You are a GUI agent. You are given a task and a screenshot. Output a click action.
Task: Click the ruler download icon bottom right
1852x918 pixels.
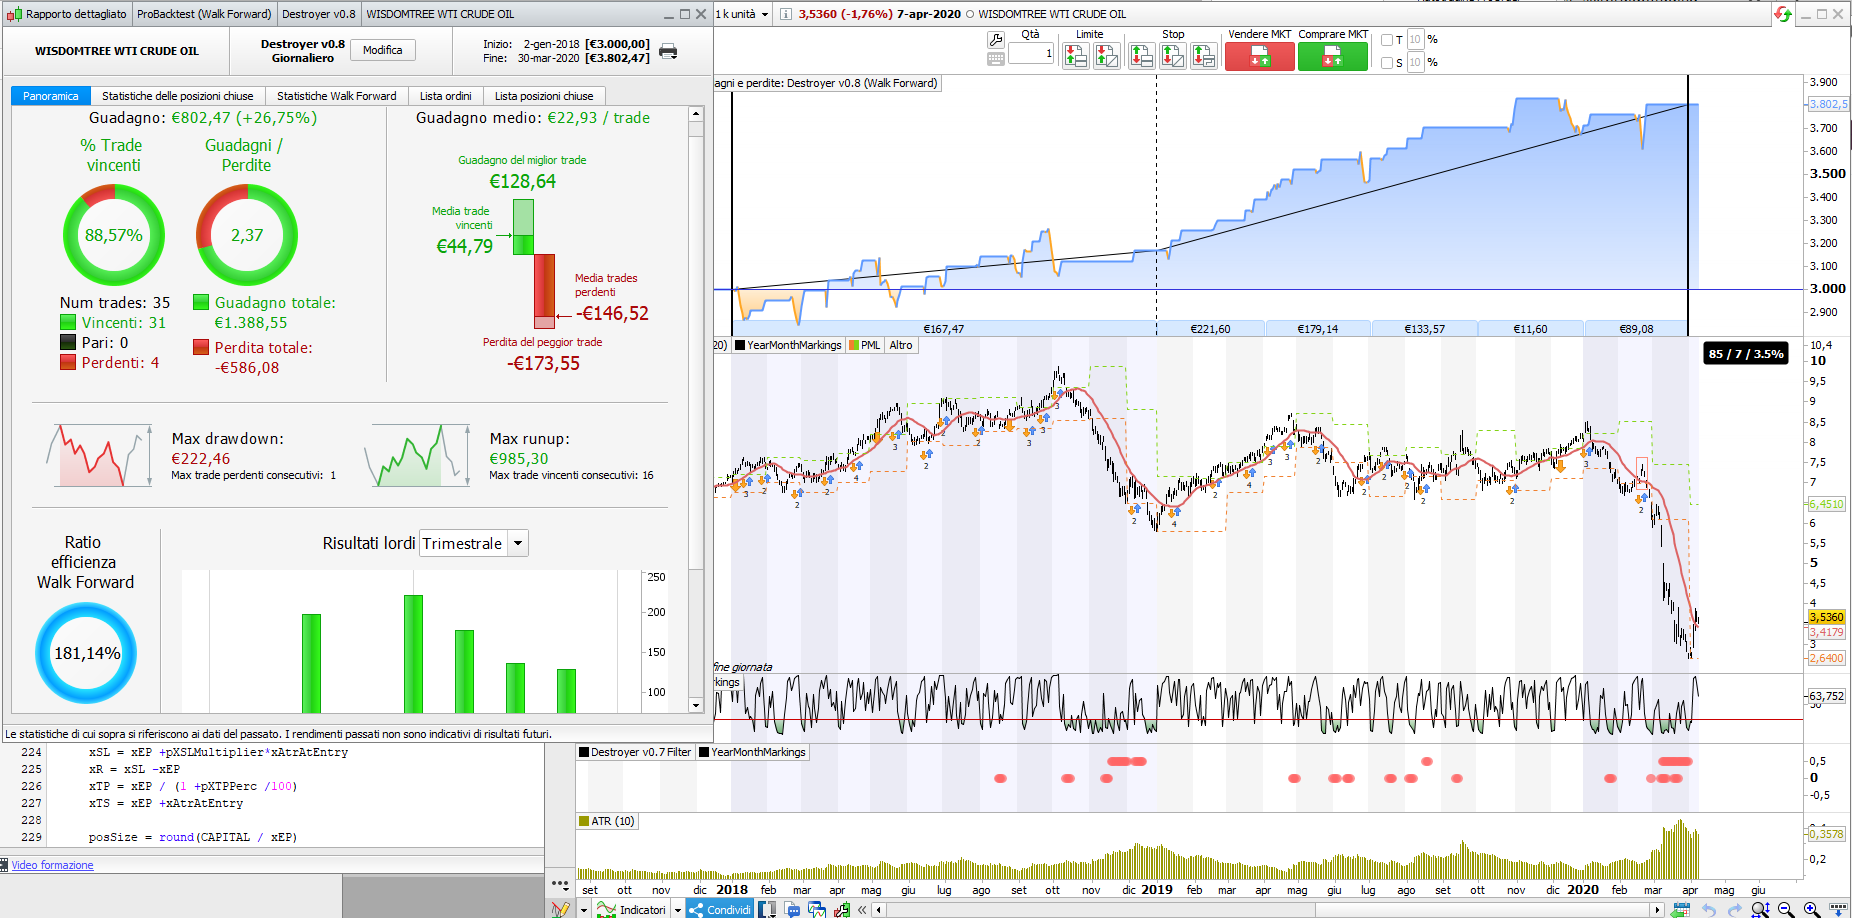coord(1838,909)
